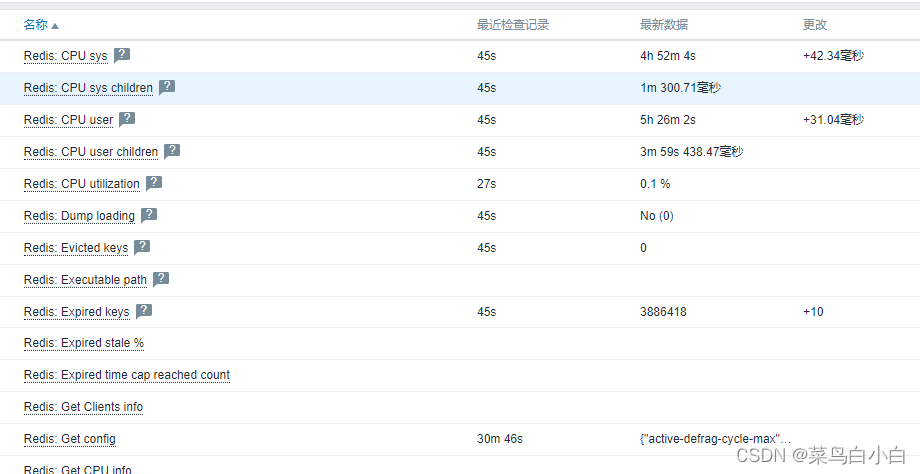920x474 pixels.
Task: Open help icon for CPU utilization
Action: pos(154,183)
